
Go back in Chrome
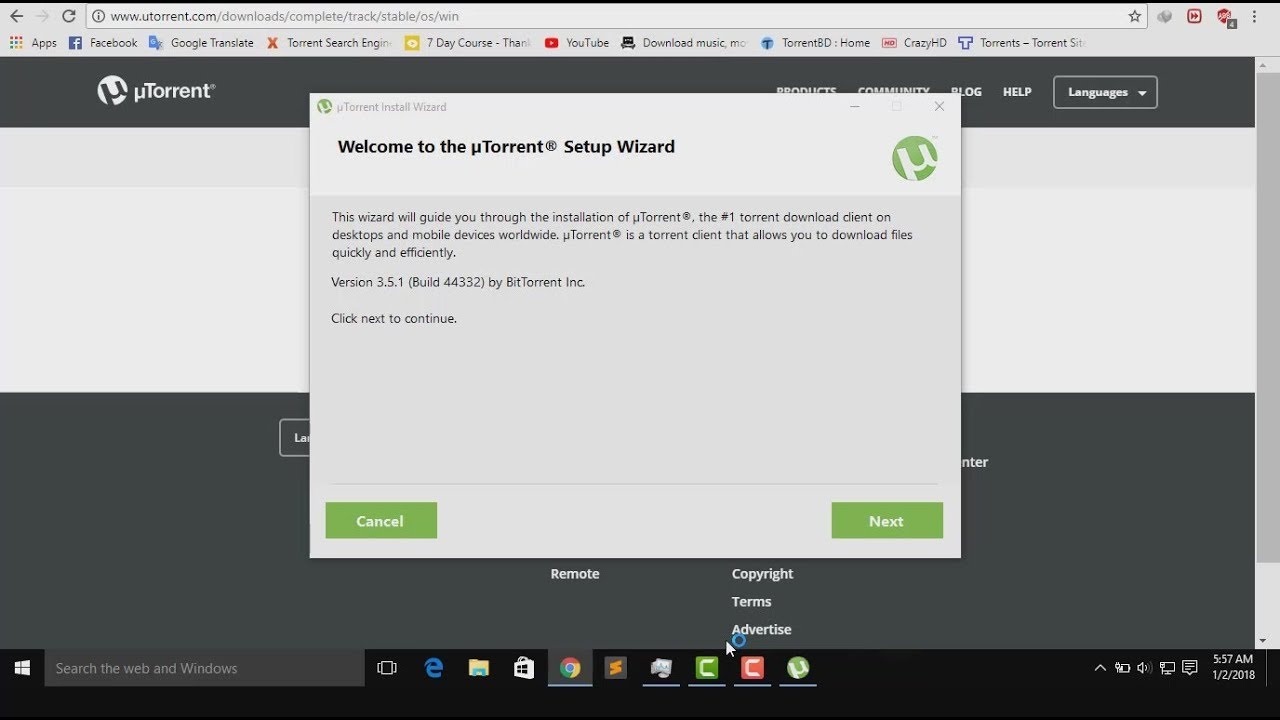(x=16, y=16)
